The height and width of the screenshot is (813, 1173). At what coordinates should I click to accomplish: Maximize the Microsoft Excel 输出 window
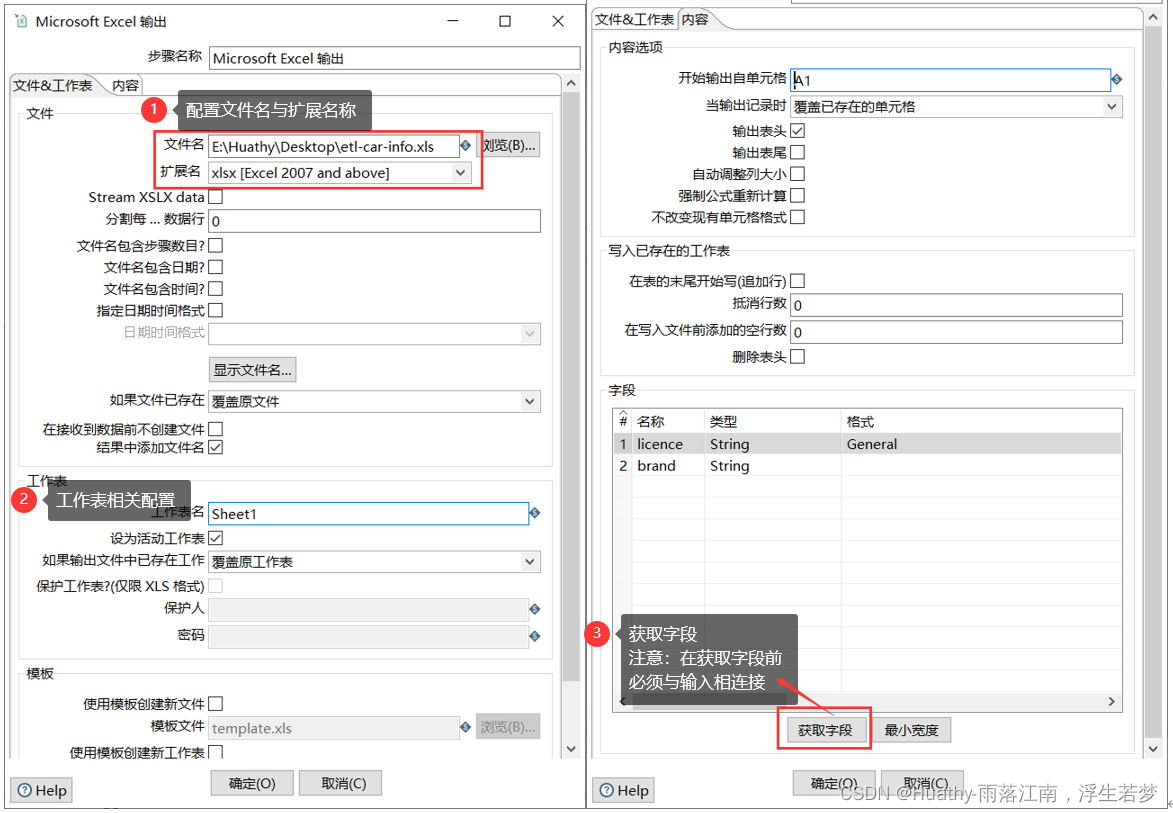(x=505, y=21)
